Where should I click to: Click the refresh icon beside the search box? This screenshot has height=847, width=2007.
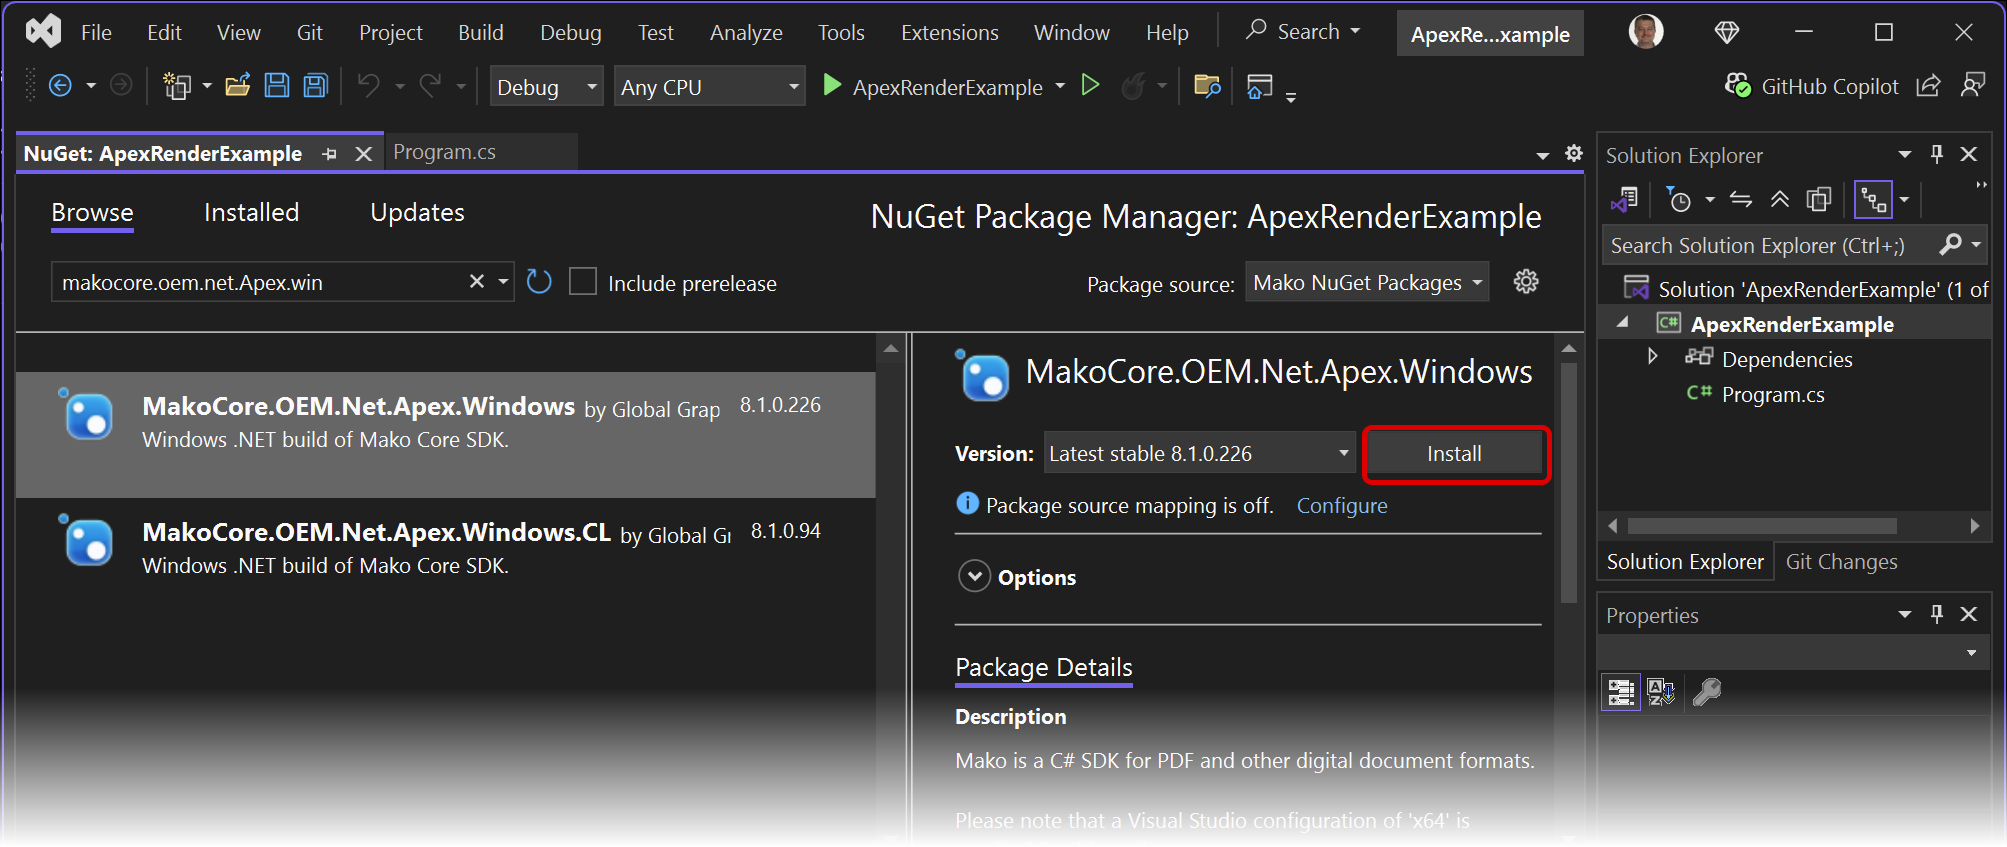[539, 282]
